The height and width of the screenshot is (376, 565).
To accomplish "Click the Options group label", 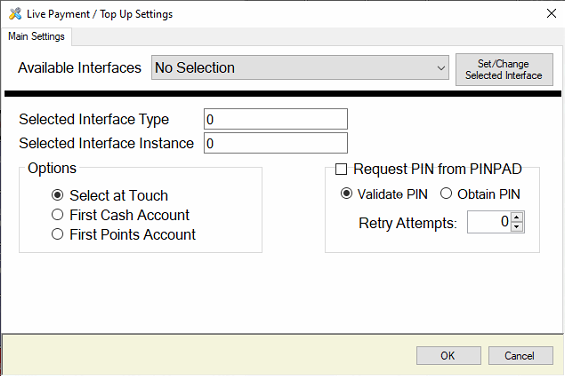I will pyautogui.click(x=52, y=168).
